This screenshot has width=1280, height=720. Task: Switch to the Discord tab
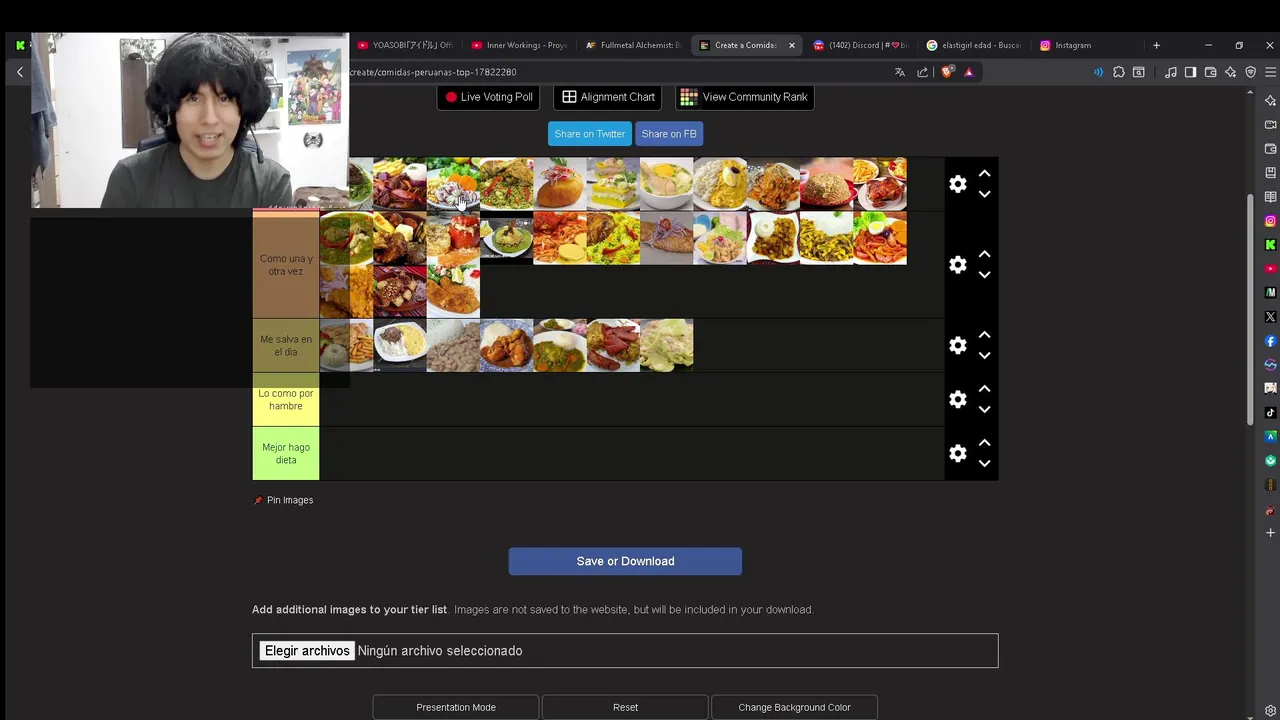pos(861,45)
